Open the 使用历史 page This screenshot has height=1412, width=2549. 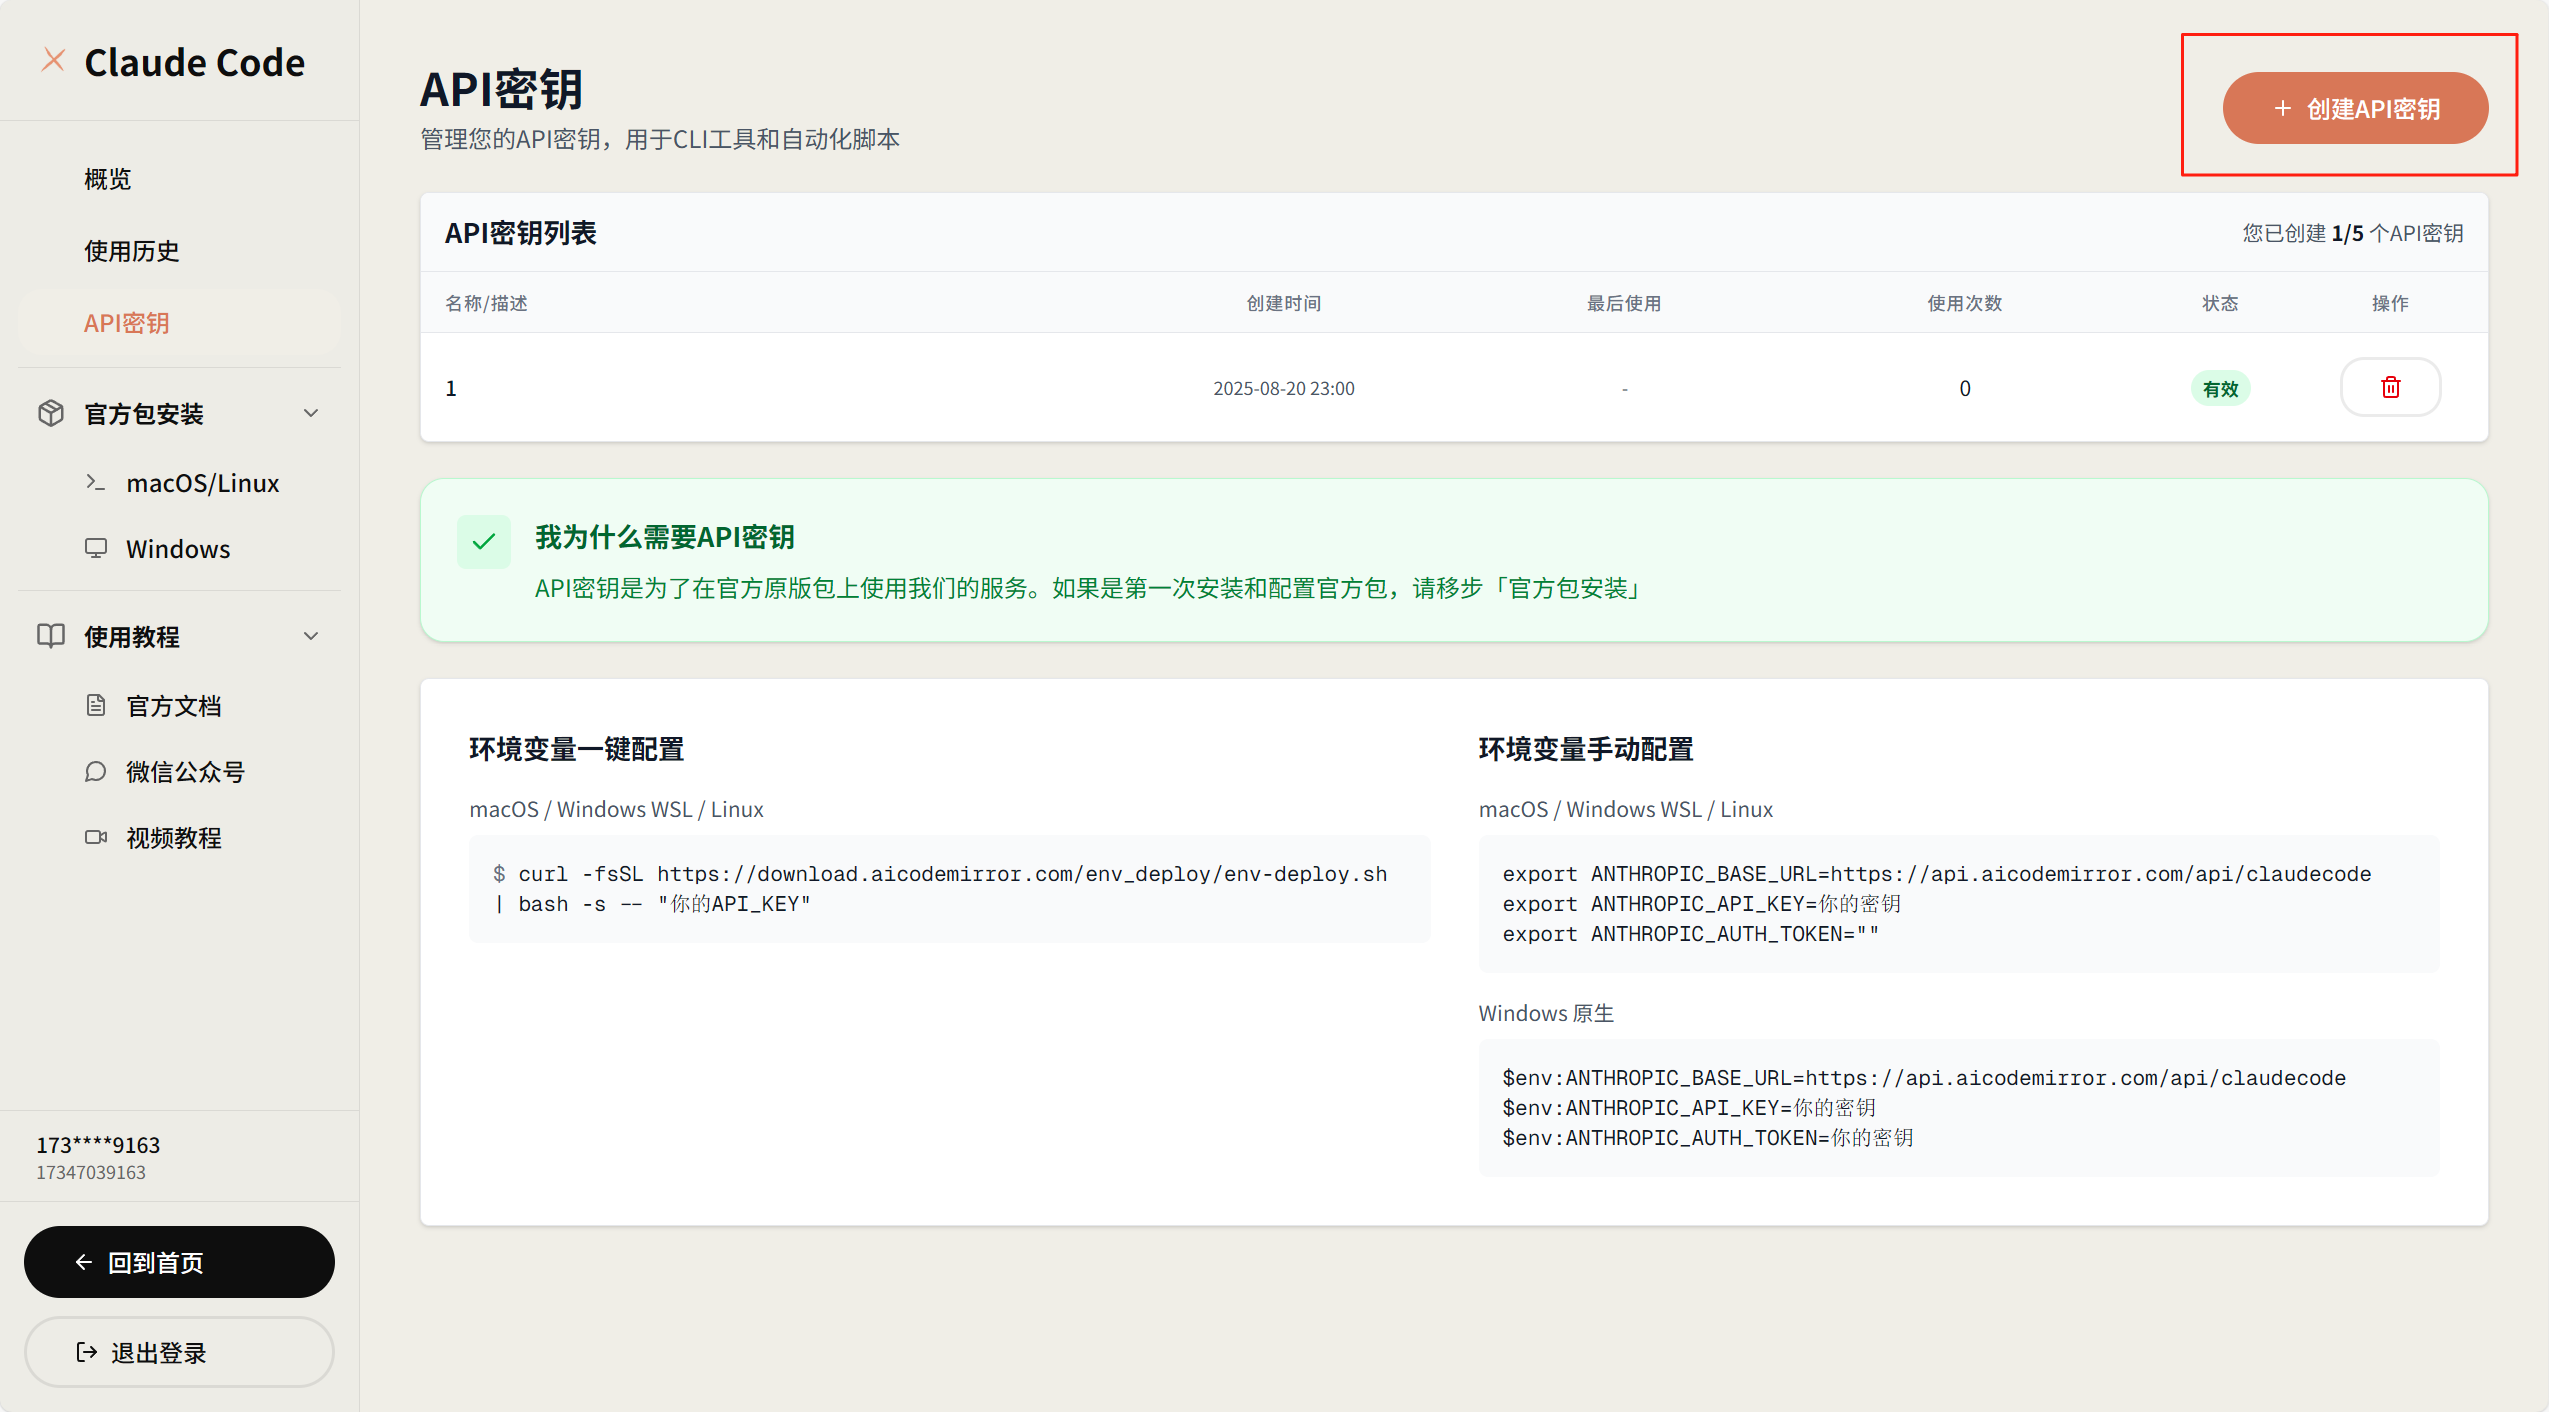[131, 250]
